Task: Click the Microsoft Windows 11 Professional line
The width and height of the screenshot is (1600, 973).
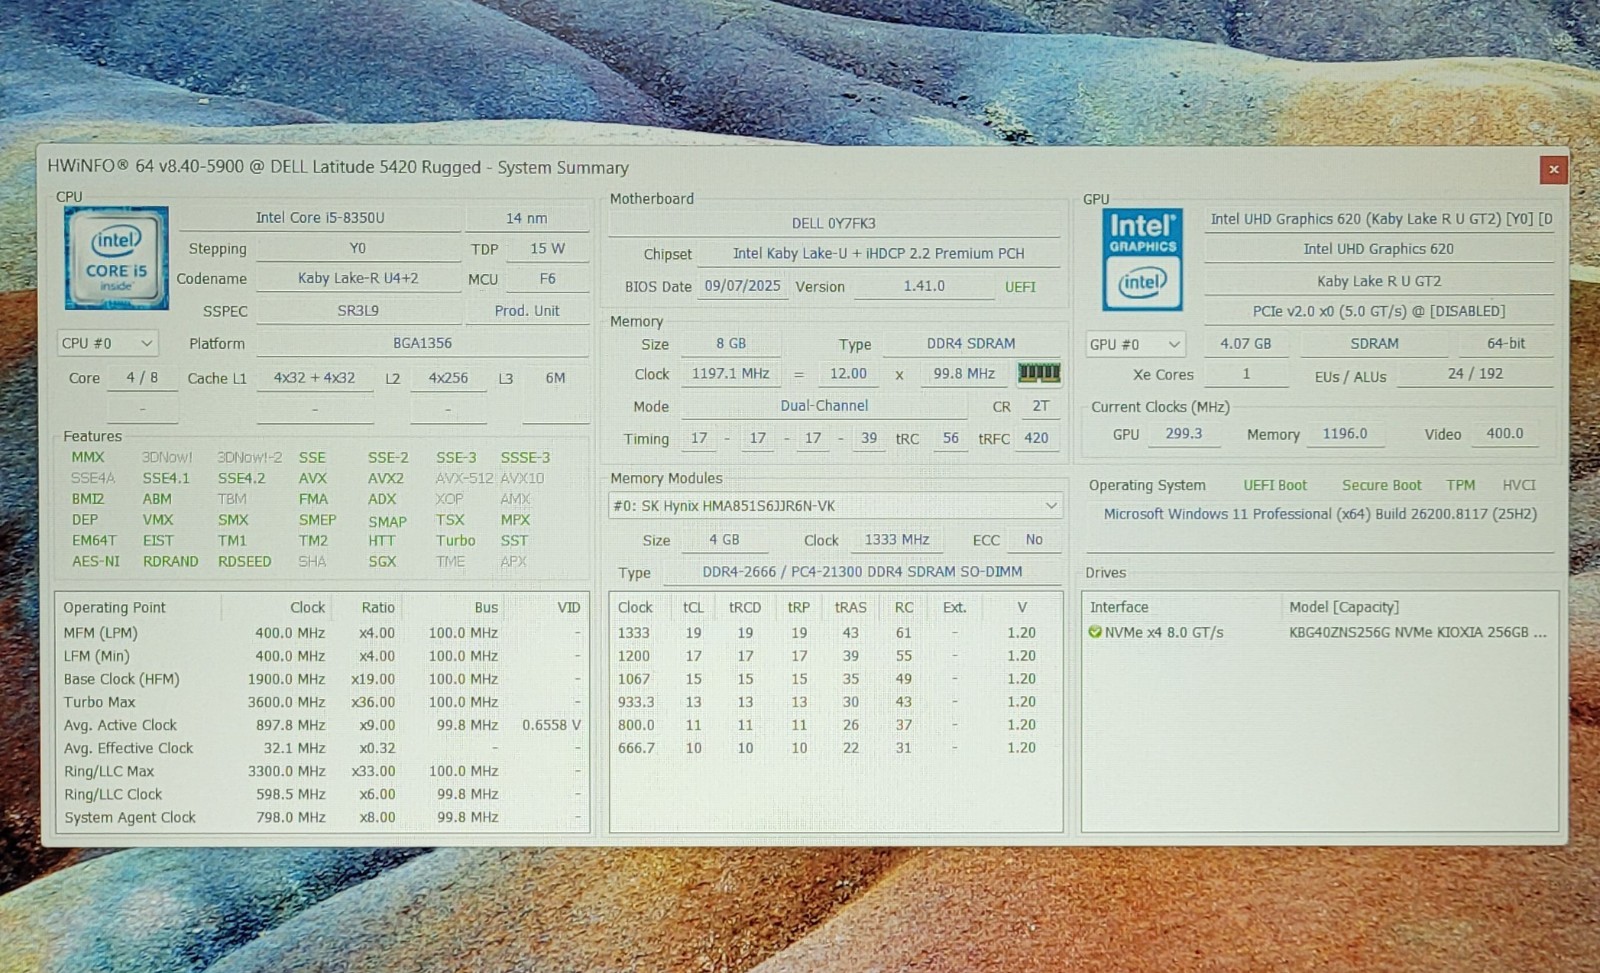Action: 1320,514
